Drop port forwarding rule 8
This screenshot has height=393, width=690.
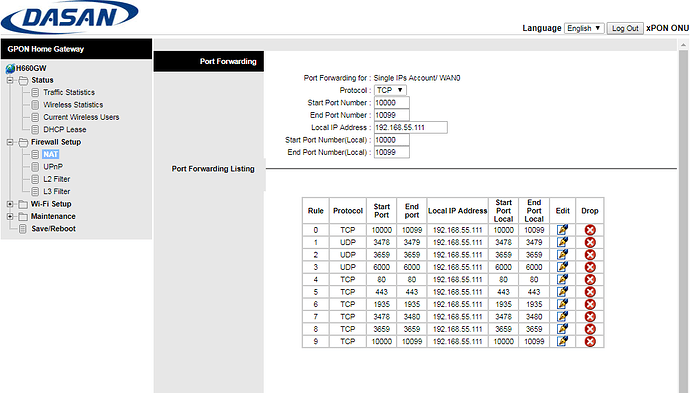(590, 329)
